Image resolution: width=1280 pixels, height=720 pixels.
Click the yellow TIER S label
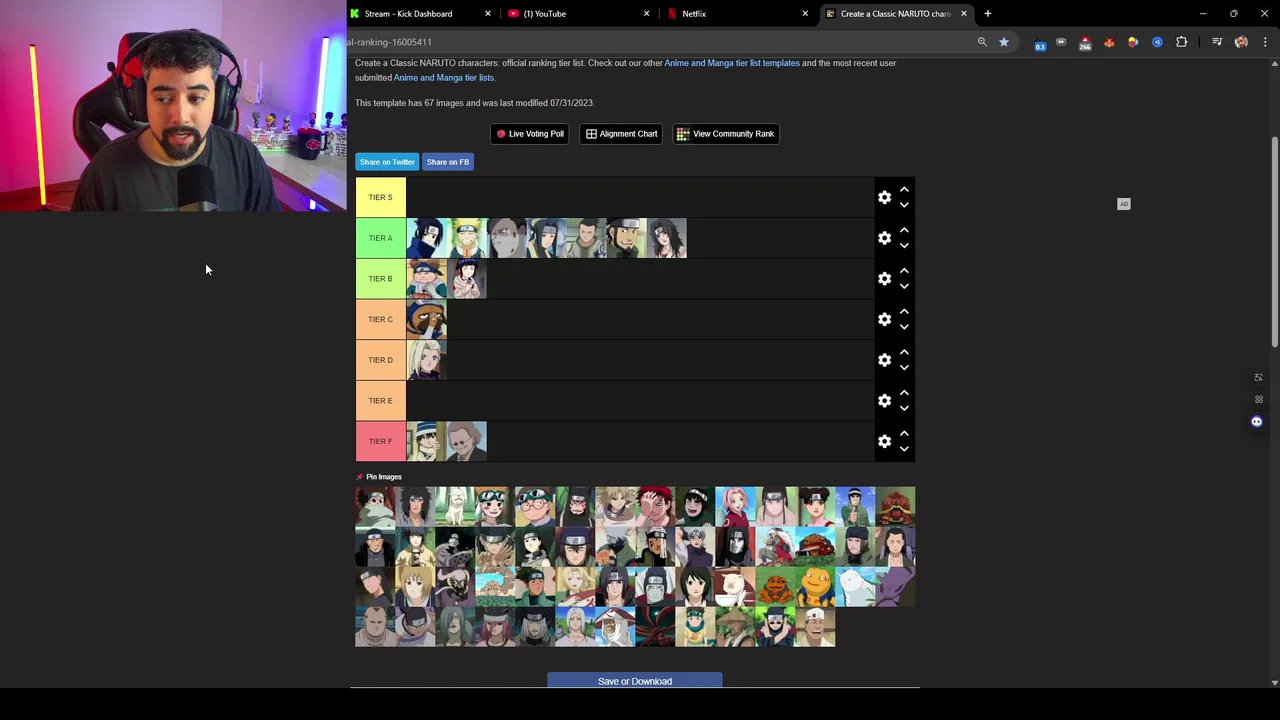(x=380, y=197)
